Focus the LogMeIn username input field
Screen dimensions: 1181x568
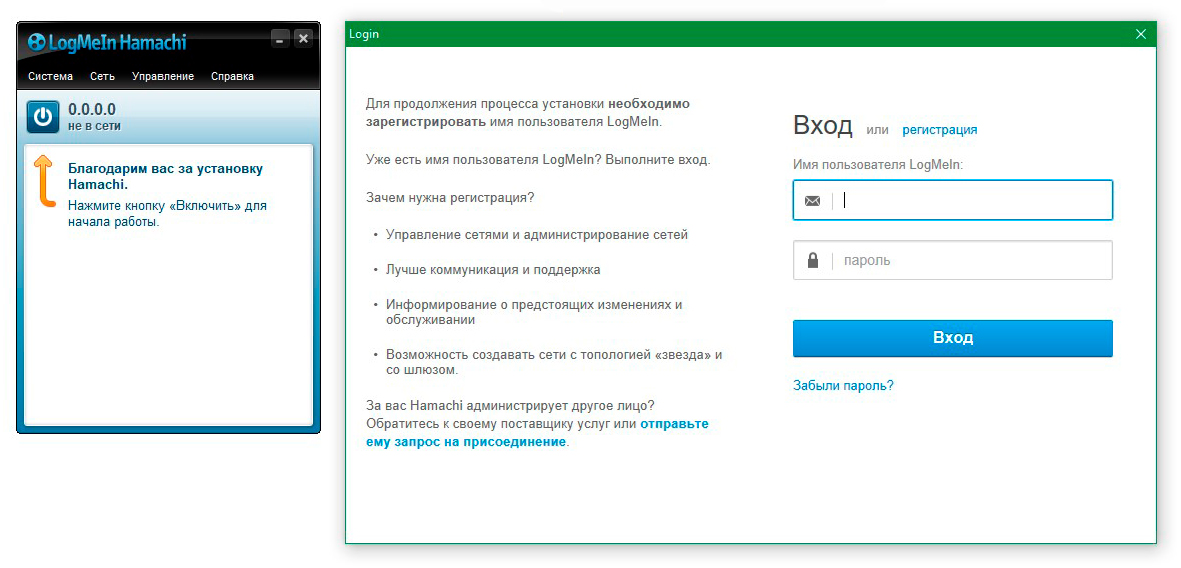[953, 200]
